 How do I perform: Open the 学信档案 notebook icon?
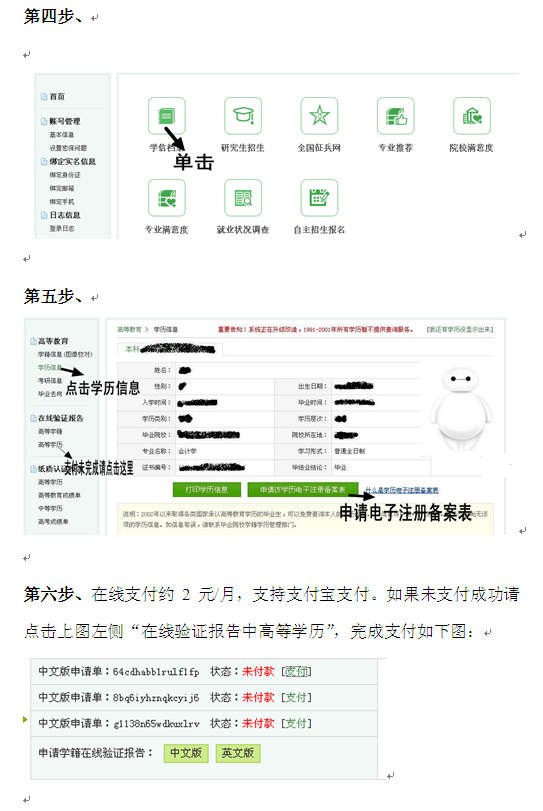(167, 116)
